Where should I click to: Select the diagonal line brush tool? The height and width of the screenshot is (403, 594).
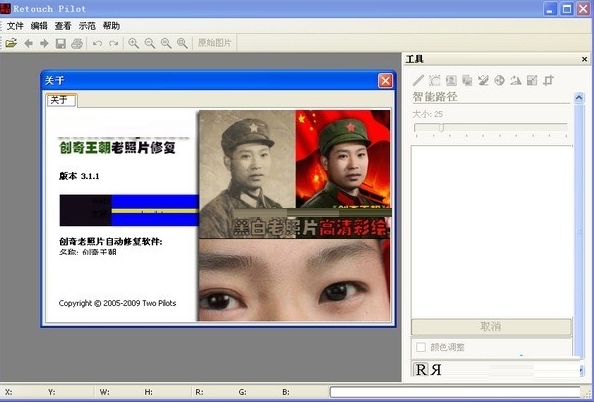418,80
